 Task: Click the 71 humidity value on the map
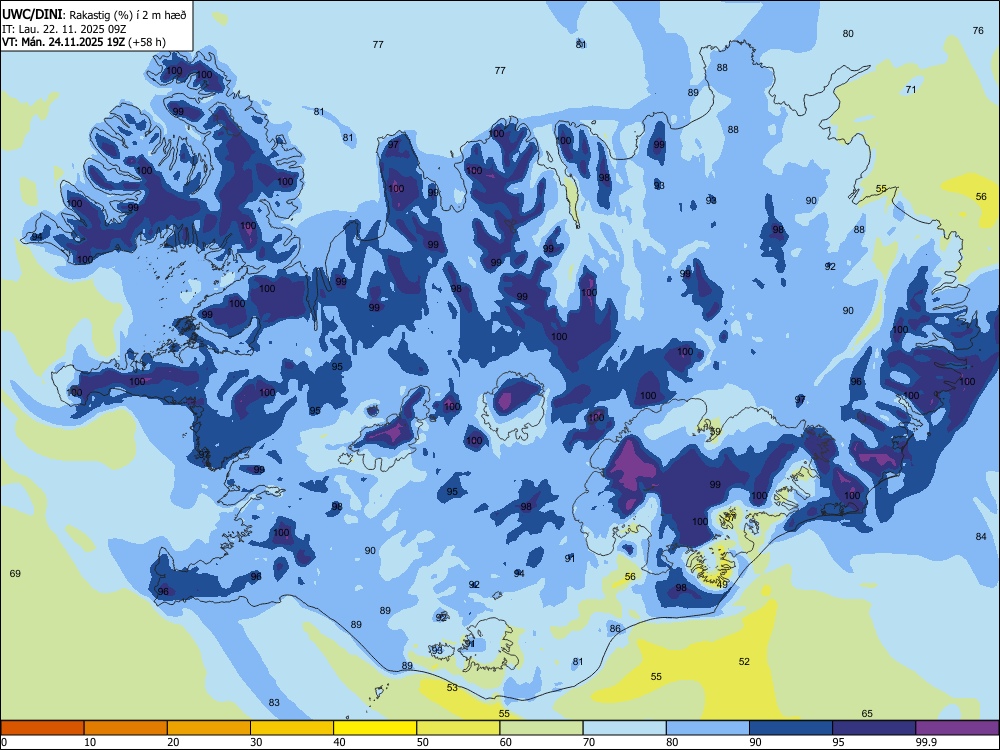click(x=911, y=90)
